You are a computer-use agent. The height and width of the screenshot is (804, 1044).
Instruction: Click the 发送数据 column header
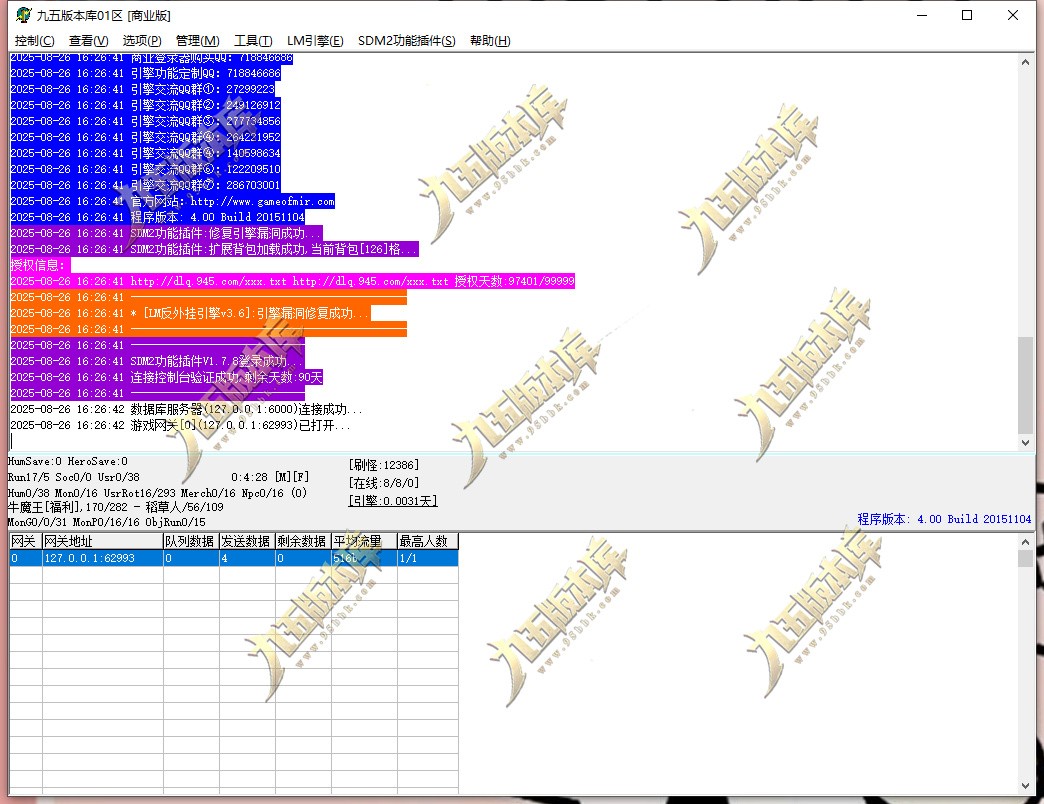coord(247,541)
